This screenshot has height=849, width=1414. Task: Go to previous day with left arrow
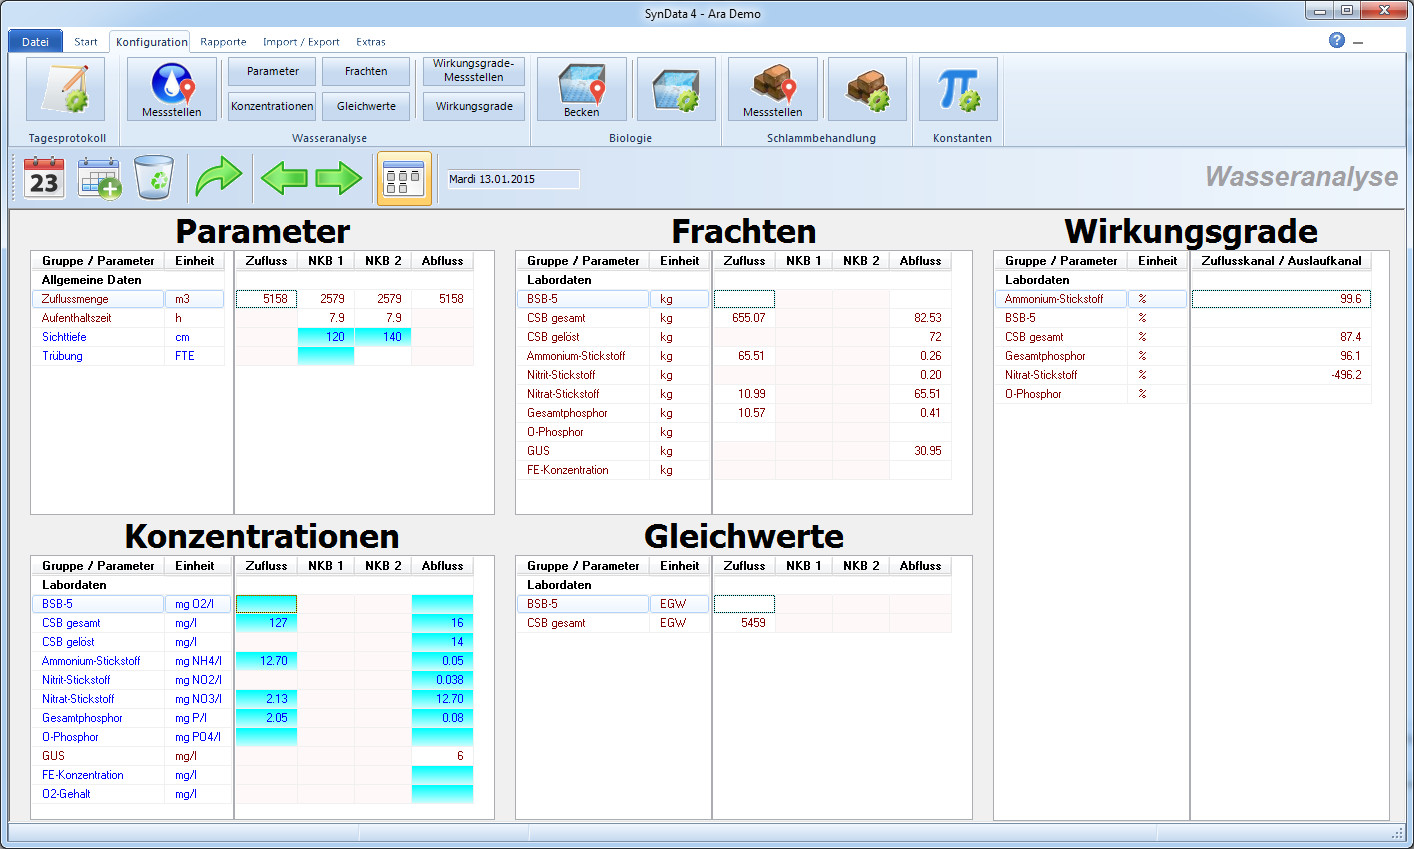284,178
